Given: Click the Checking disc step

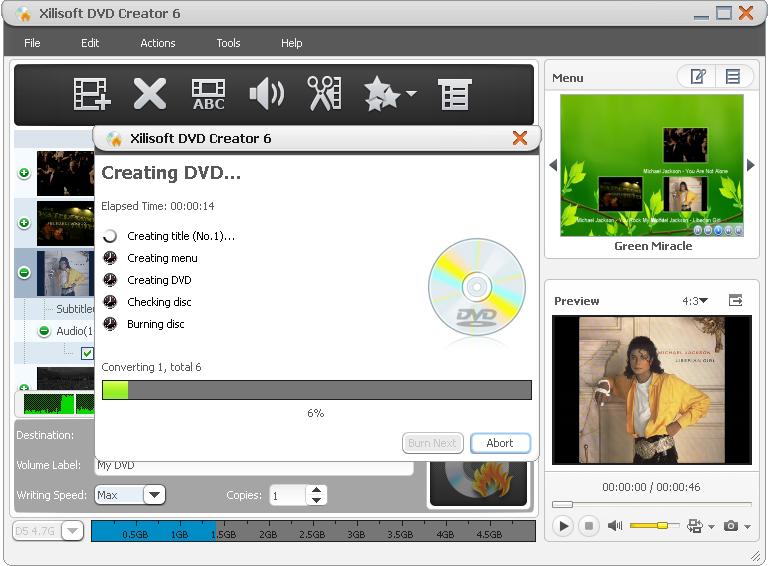Looking at the screenshot, I should (159, 302).
